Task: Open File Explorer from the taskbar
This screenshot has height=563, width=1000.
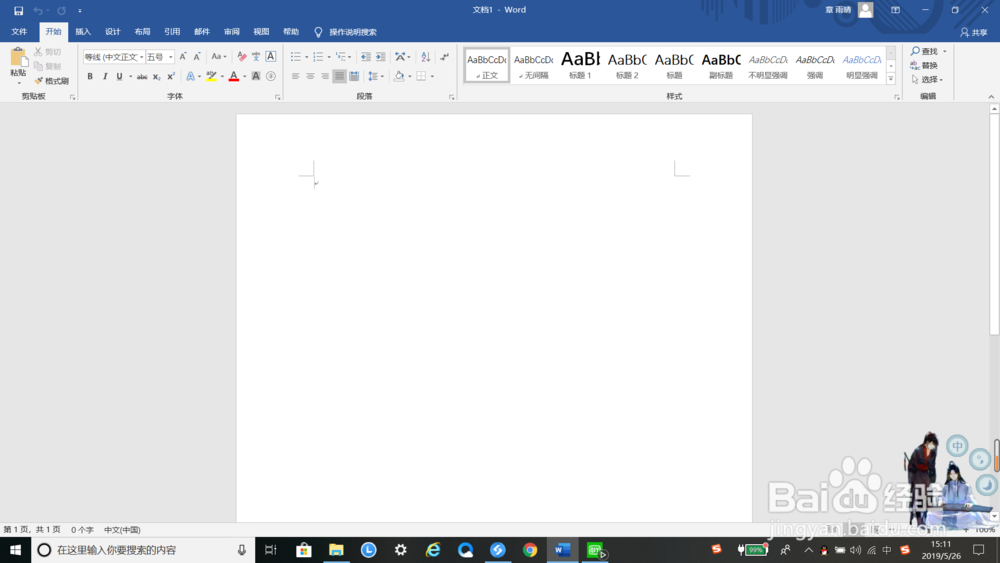Action: tap(336, 550)
